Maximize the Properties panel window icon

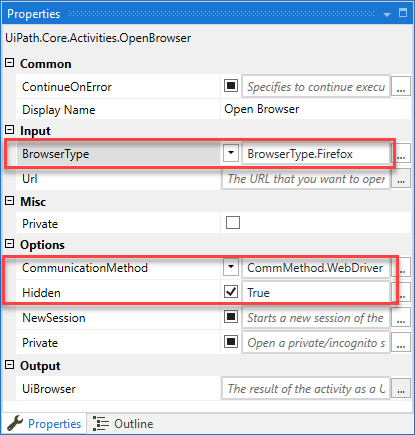point(403,13)
